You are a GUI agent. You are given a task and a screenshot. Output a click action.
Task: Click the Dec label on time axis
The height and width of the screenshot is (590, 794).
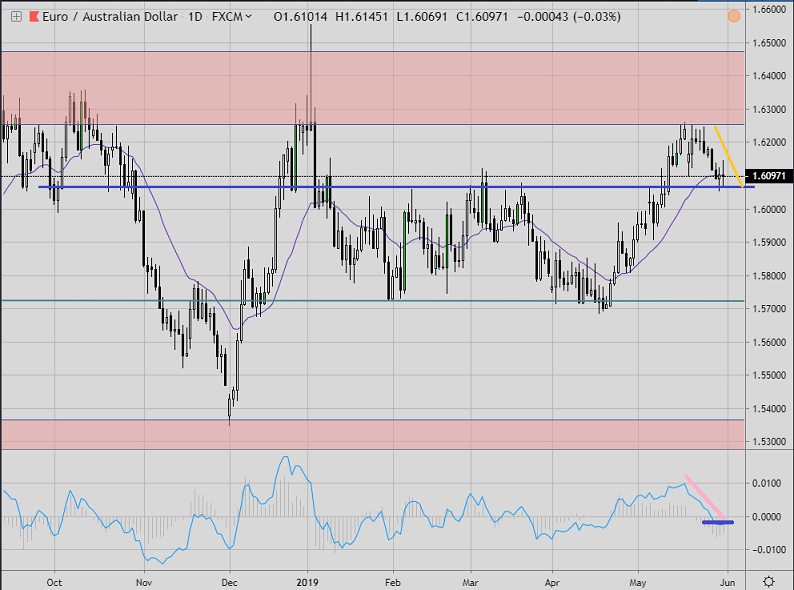click(x=229, y=582)
